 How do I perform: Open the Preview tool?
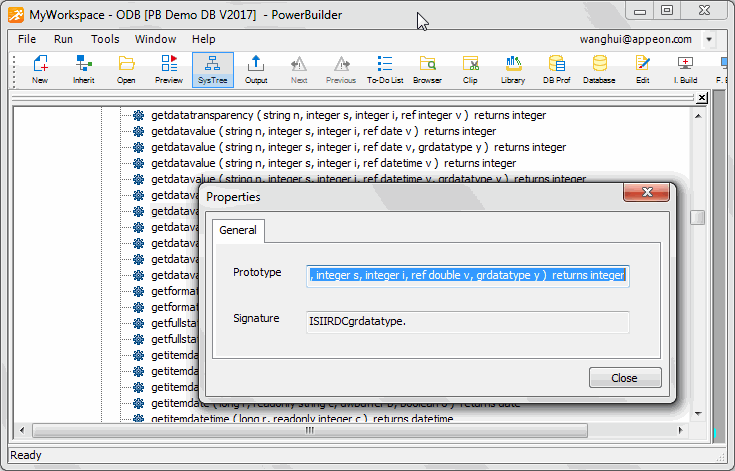(169, 69)
